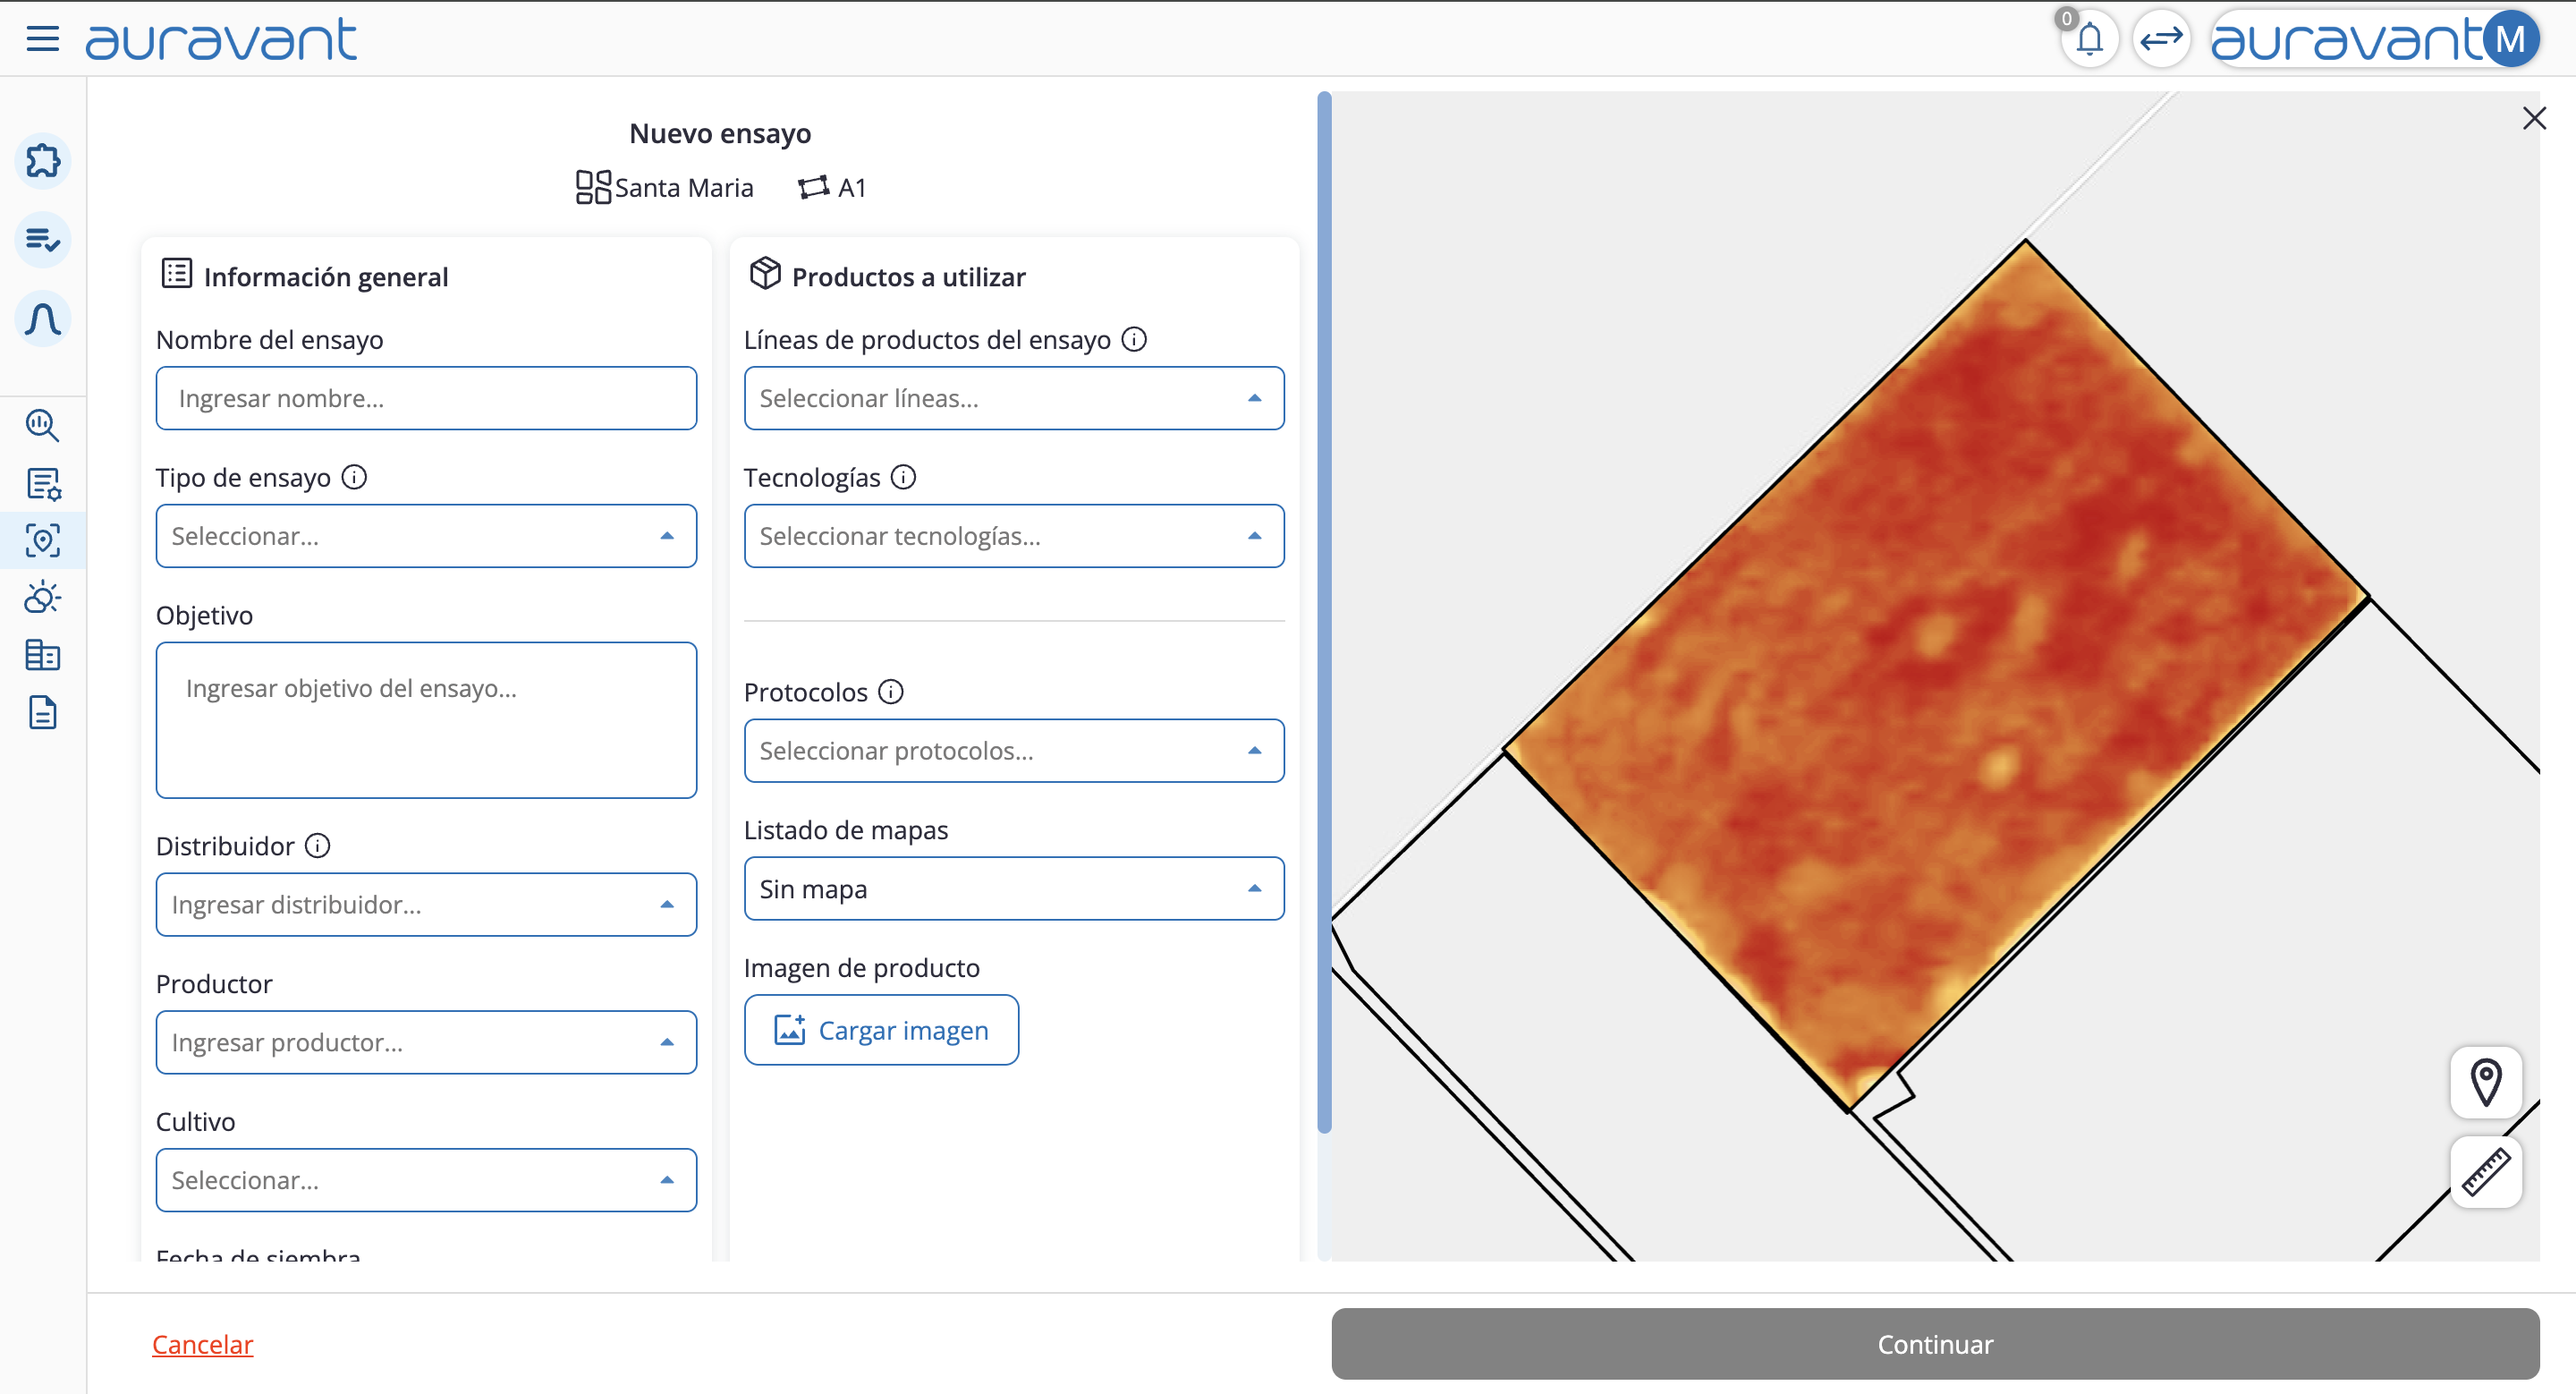Open the bell-curve sidebar item
This screenshot has width=2576, height=1394.
43,319
